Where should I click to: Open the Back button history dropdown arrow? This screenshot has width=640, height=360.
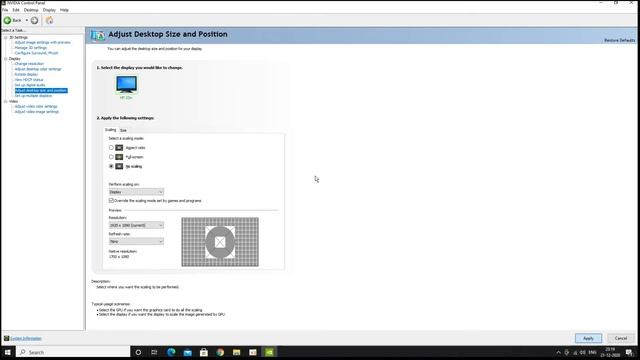(27, 20)
